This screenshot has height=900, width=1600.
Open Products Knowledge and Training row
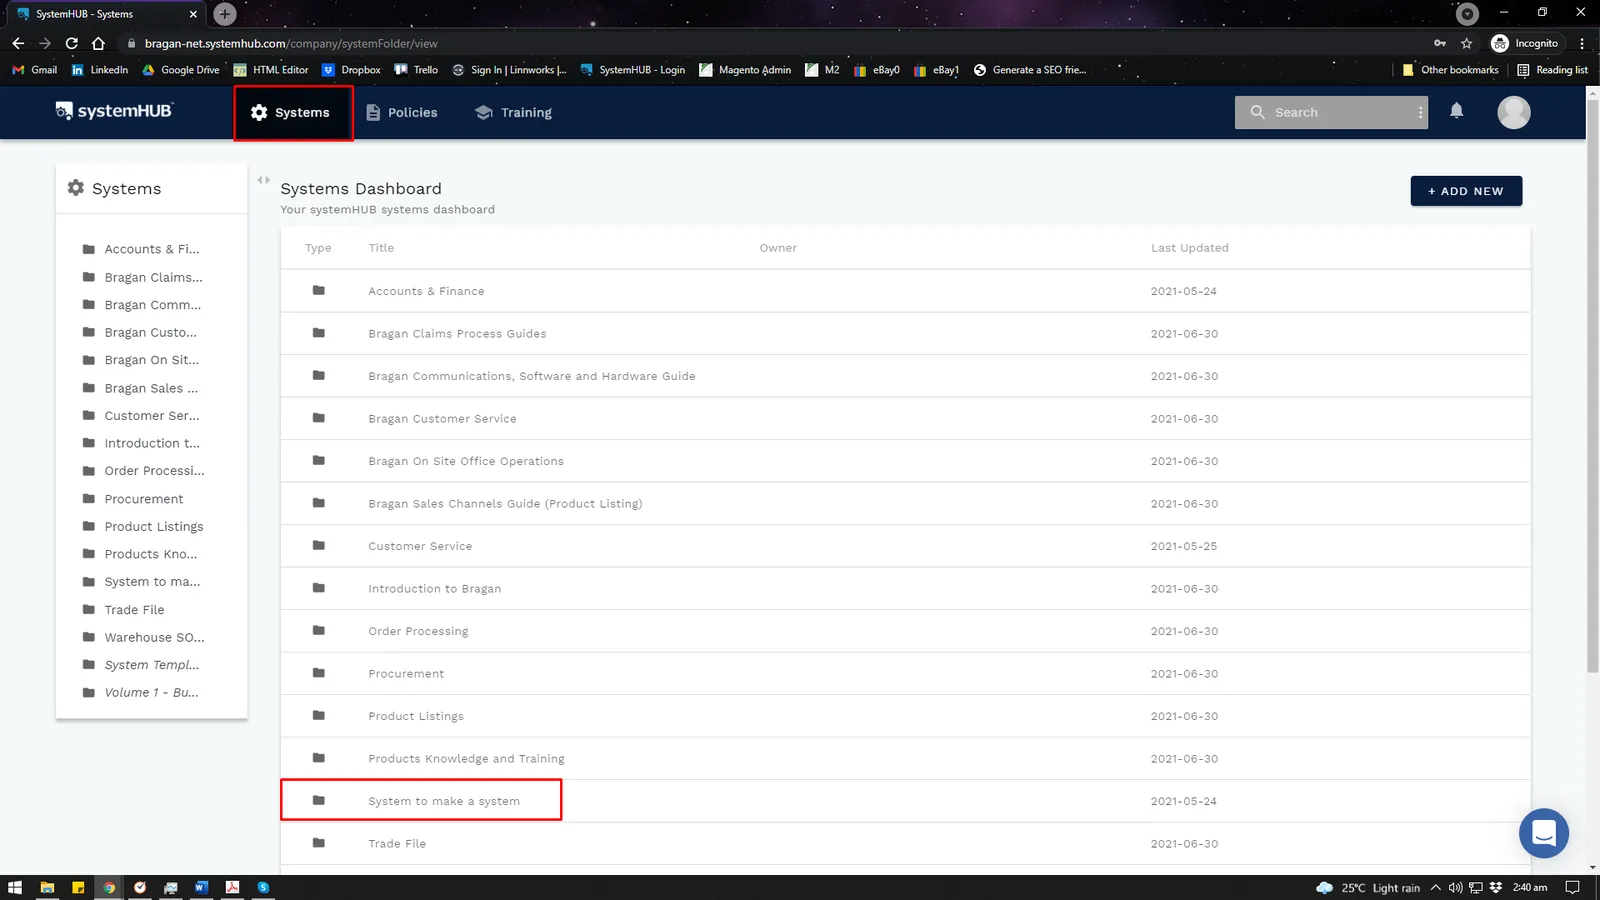click(905, 758)
